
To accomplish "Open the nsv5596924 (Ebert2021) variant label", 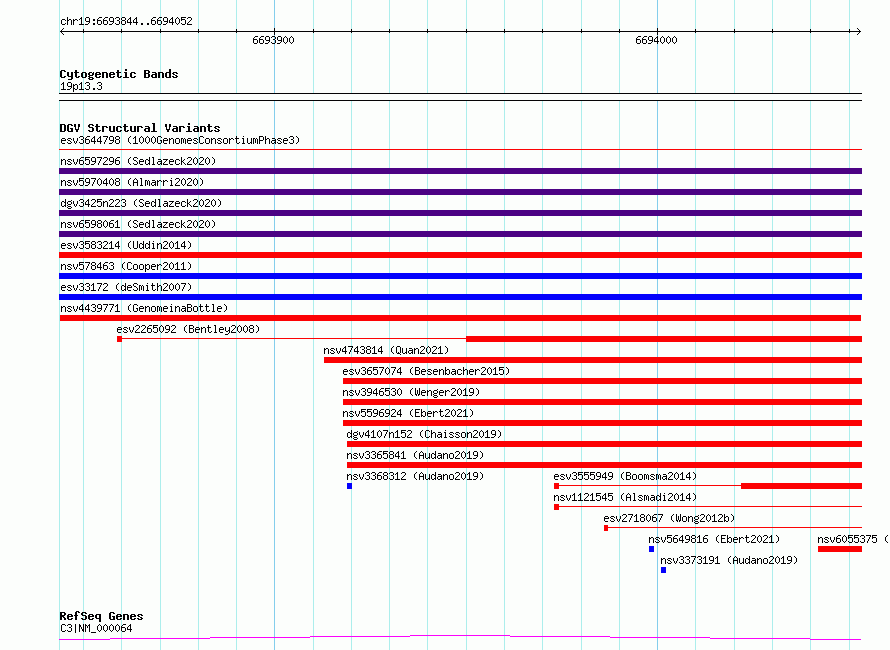I will tap(408, 413).
